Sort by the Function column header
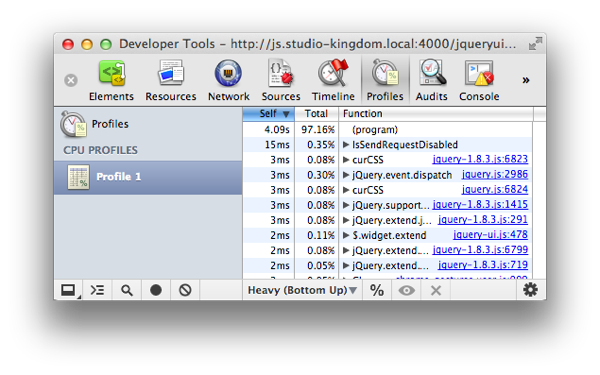600x375 pixels. 436,114
